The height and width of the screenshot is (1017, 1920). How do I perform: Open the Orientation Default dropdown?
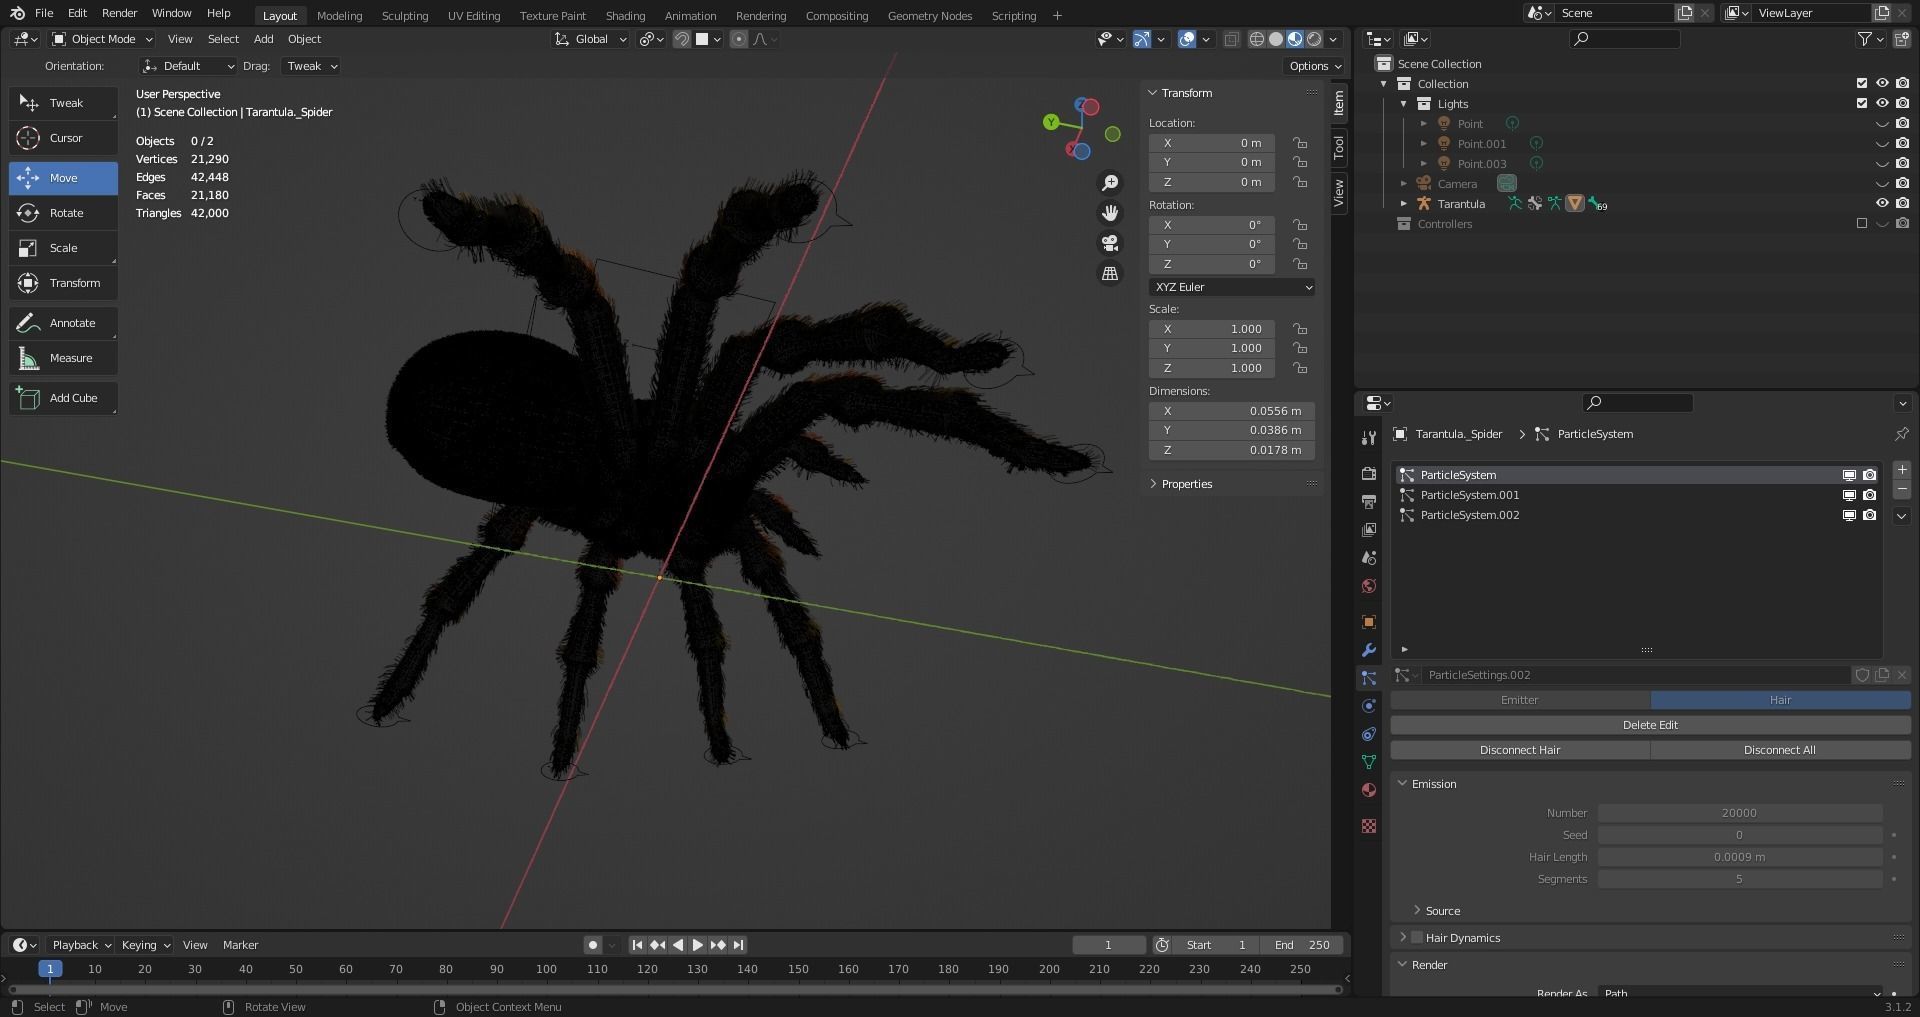[188, 66]
